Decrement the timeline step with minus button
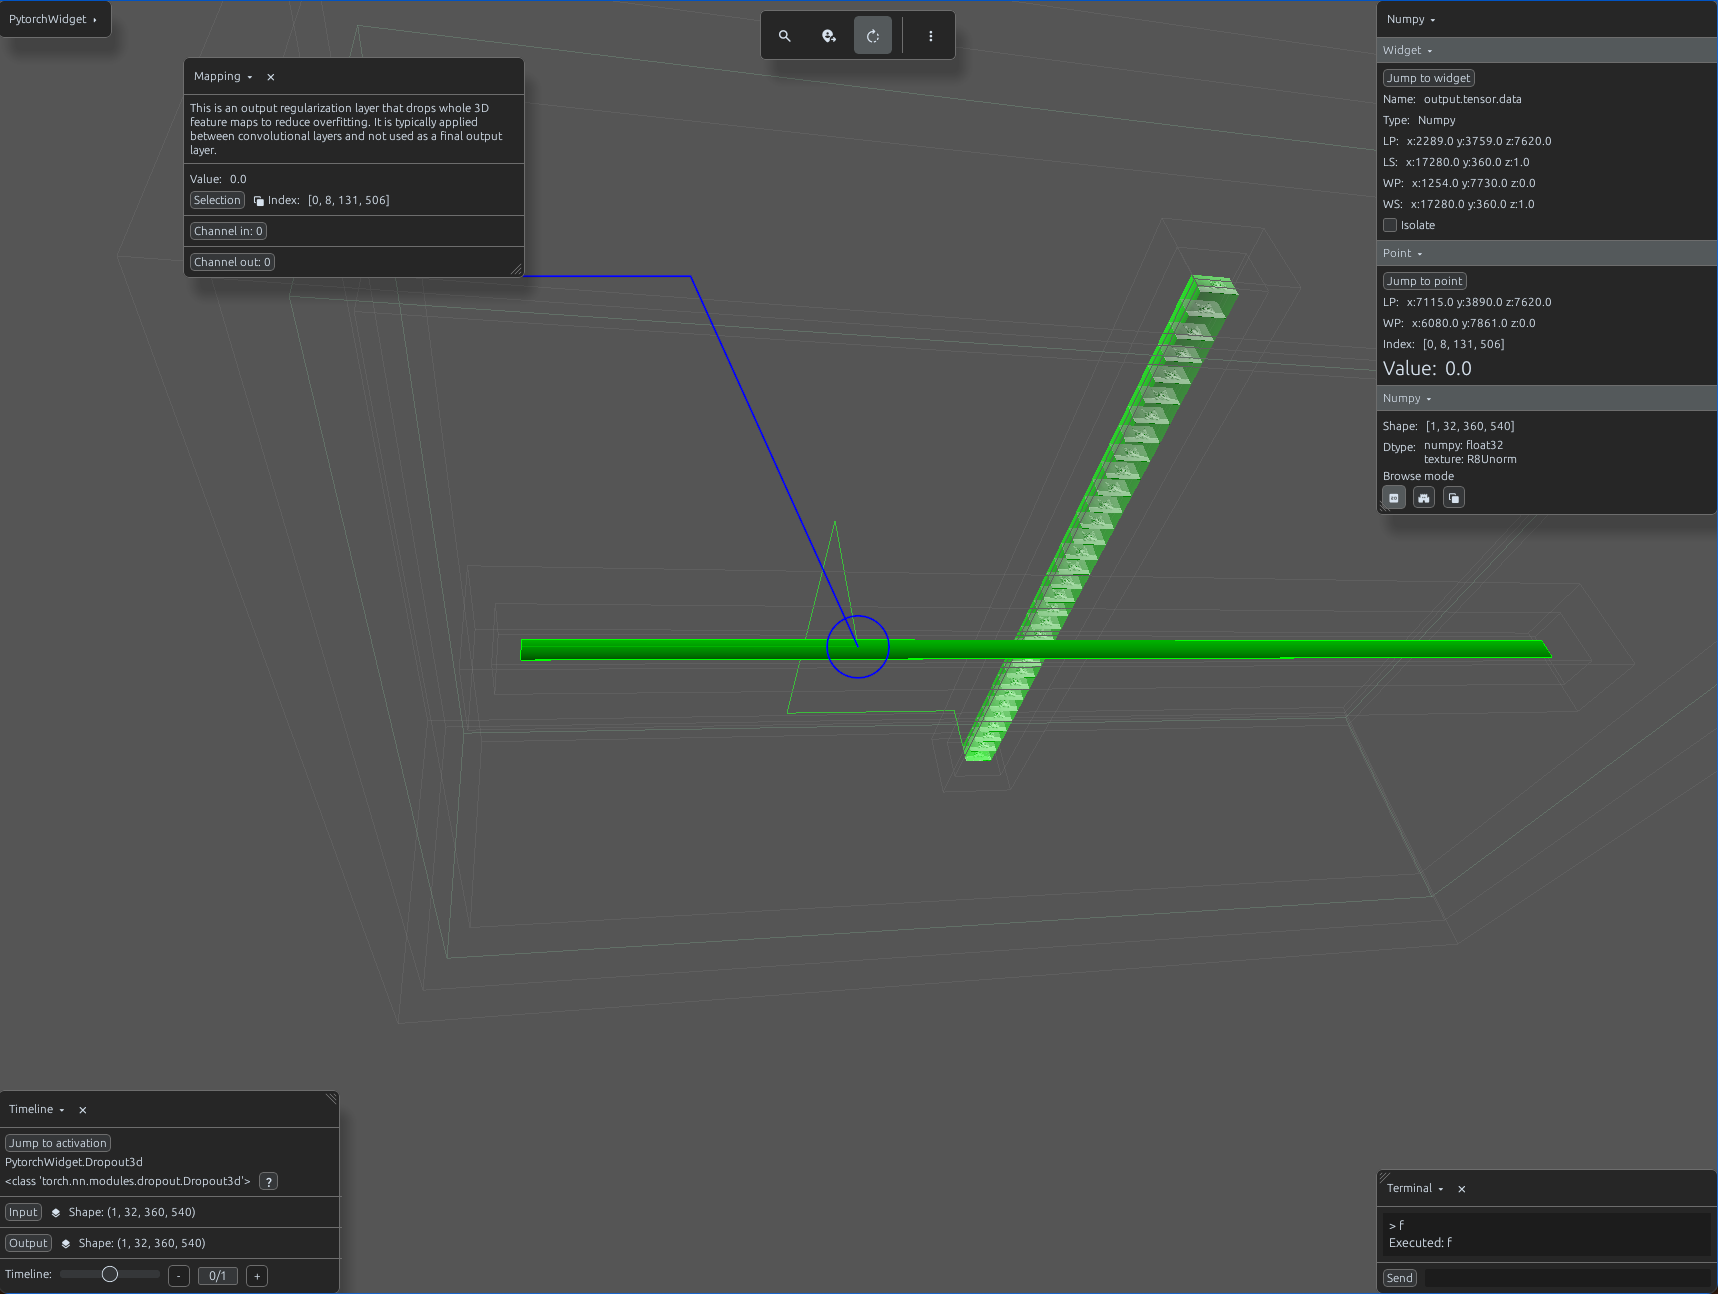 pyautogui.click(x=179, y=1276)
